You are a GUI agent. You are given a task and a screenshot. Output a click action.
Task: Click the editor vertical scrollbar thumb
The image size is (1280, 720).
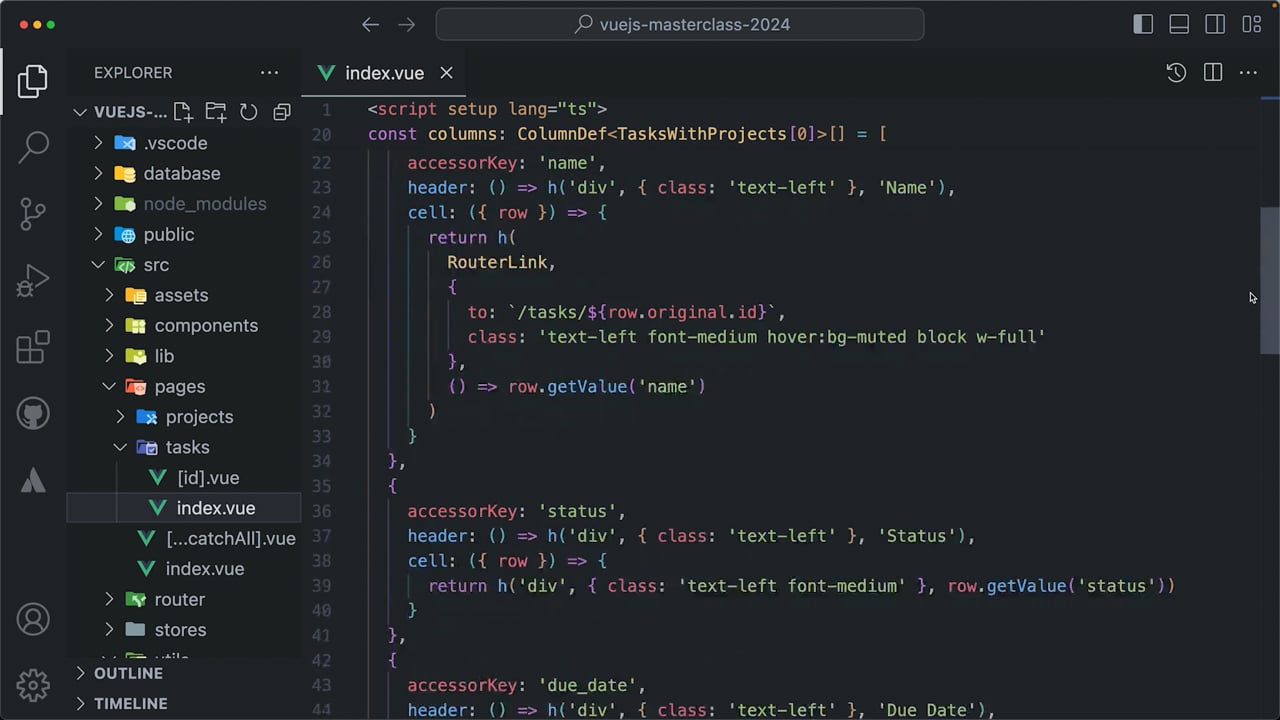[x=1269, y=280]
